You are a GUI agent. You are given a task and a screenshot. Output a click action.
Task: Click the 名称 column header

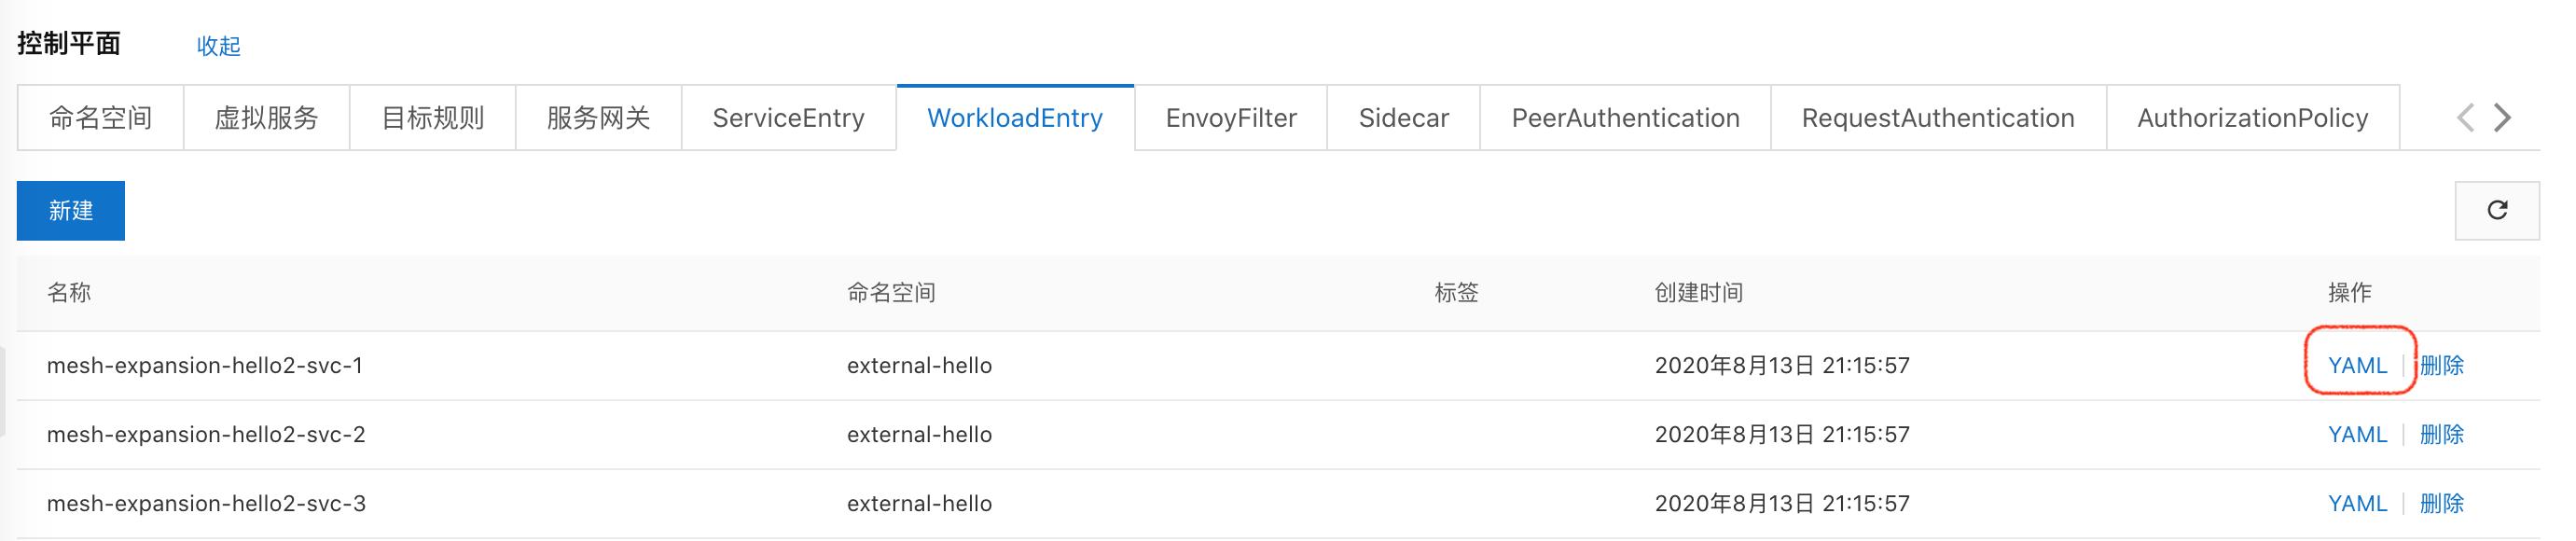pyautogui.click(x=70, y=293)
